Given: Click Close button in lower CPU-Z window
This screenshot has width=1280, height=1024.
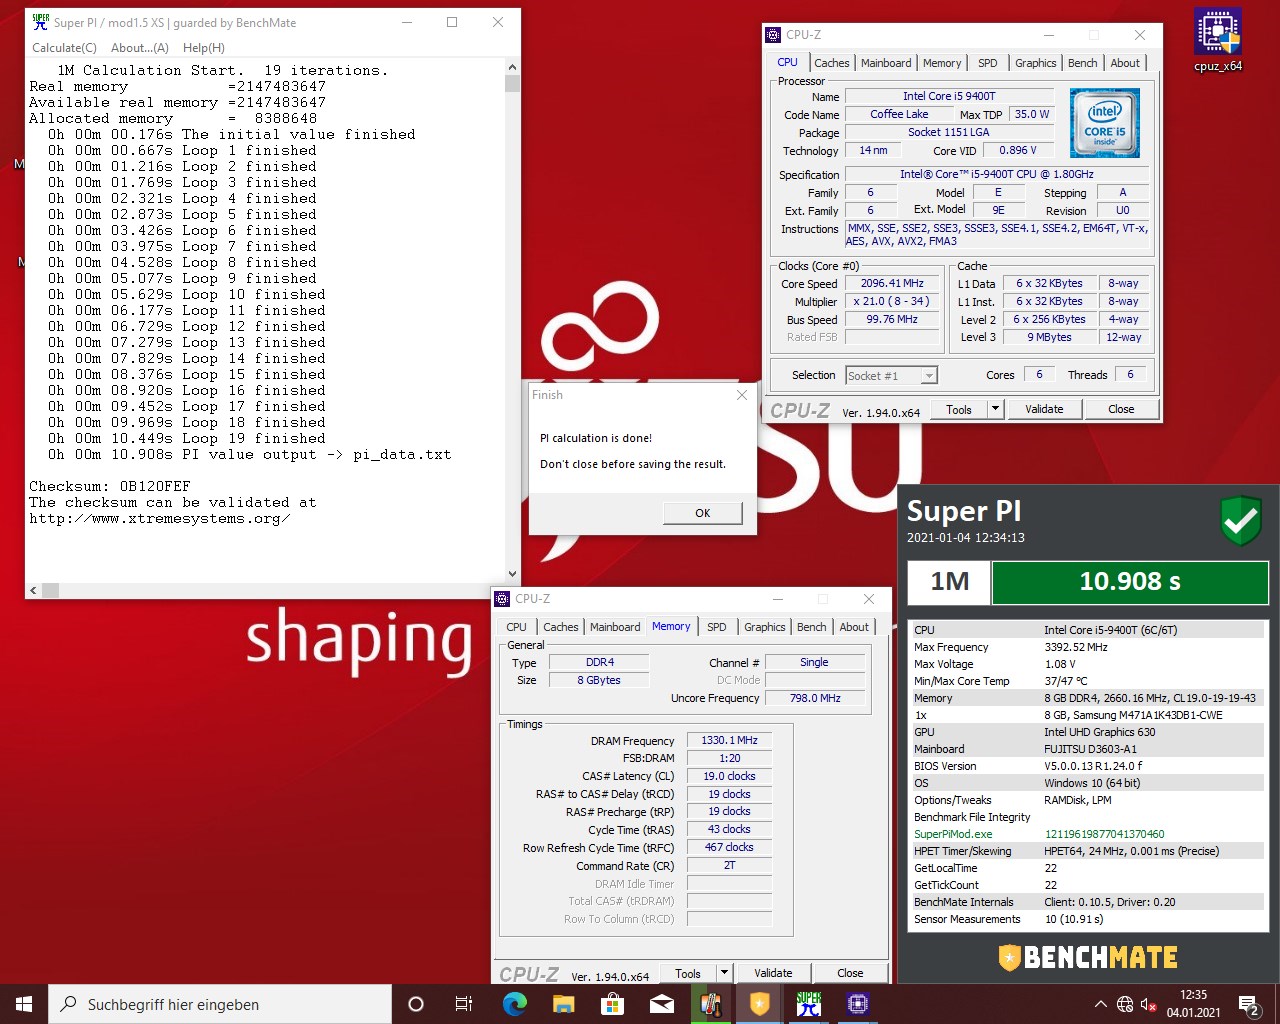Looking at the screenshot, I should [x=850, y=973].
